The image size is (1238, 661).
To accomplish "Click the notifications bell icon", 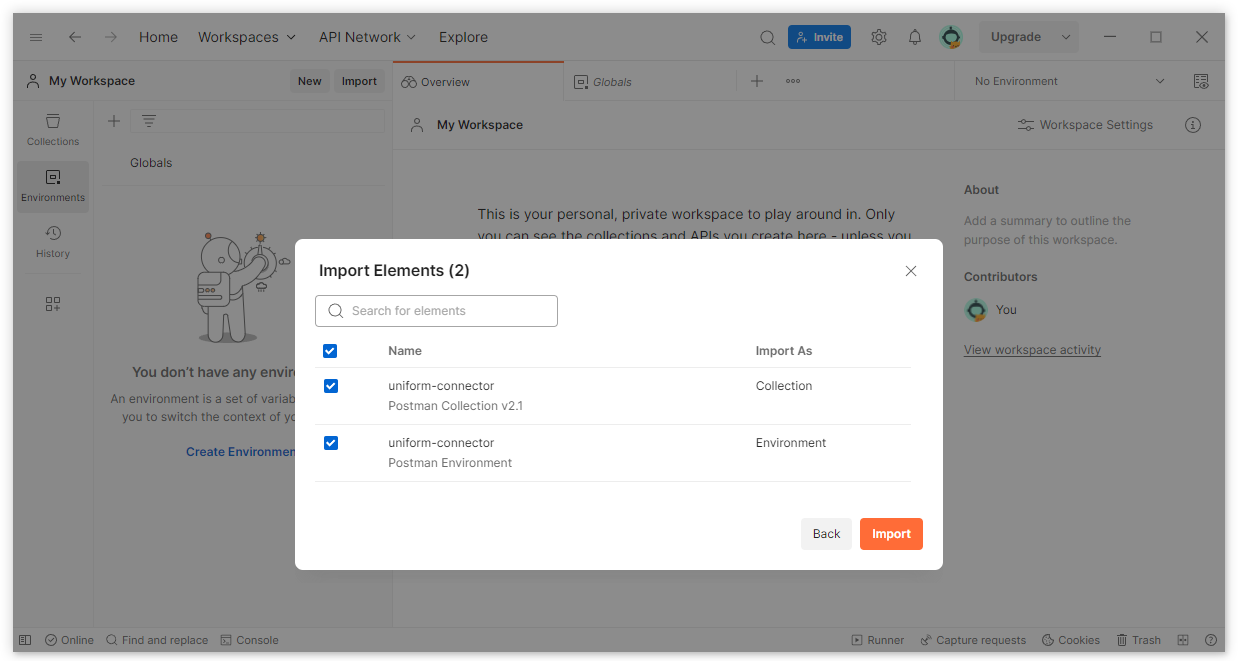I will pos(914,37).
